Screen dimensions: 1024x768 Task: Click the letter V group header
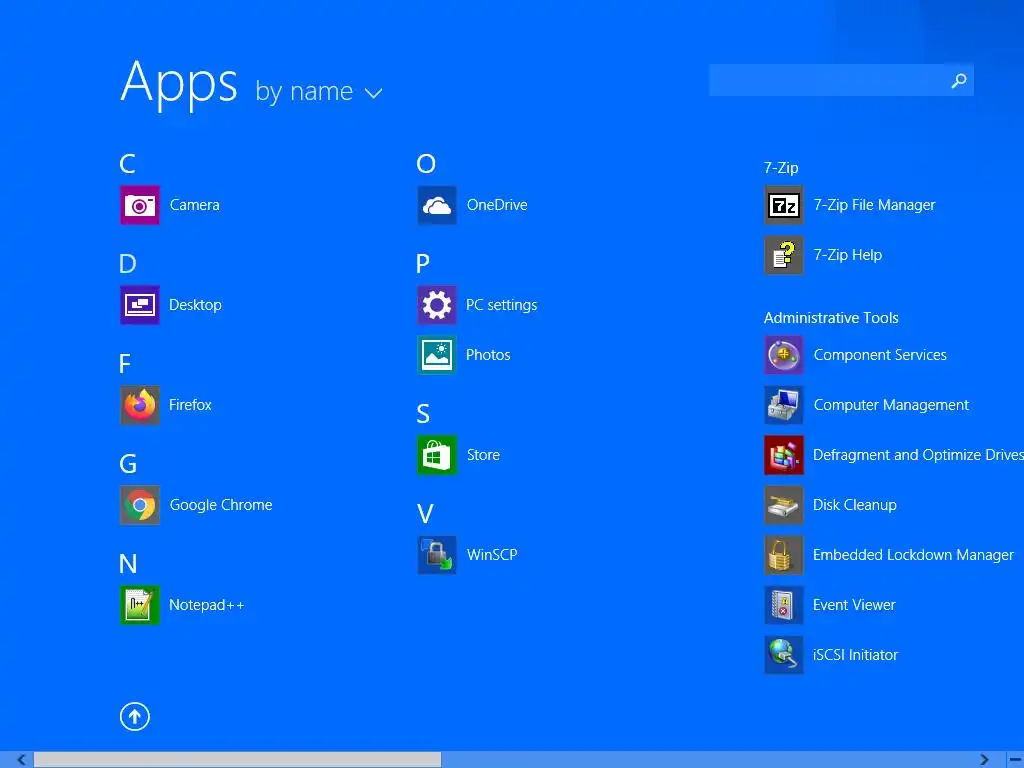click(425, 513)
